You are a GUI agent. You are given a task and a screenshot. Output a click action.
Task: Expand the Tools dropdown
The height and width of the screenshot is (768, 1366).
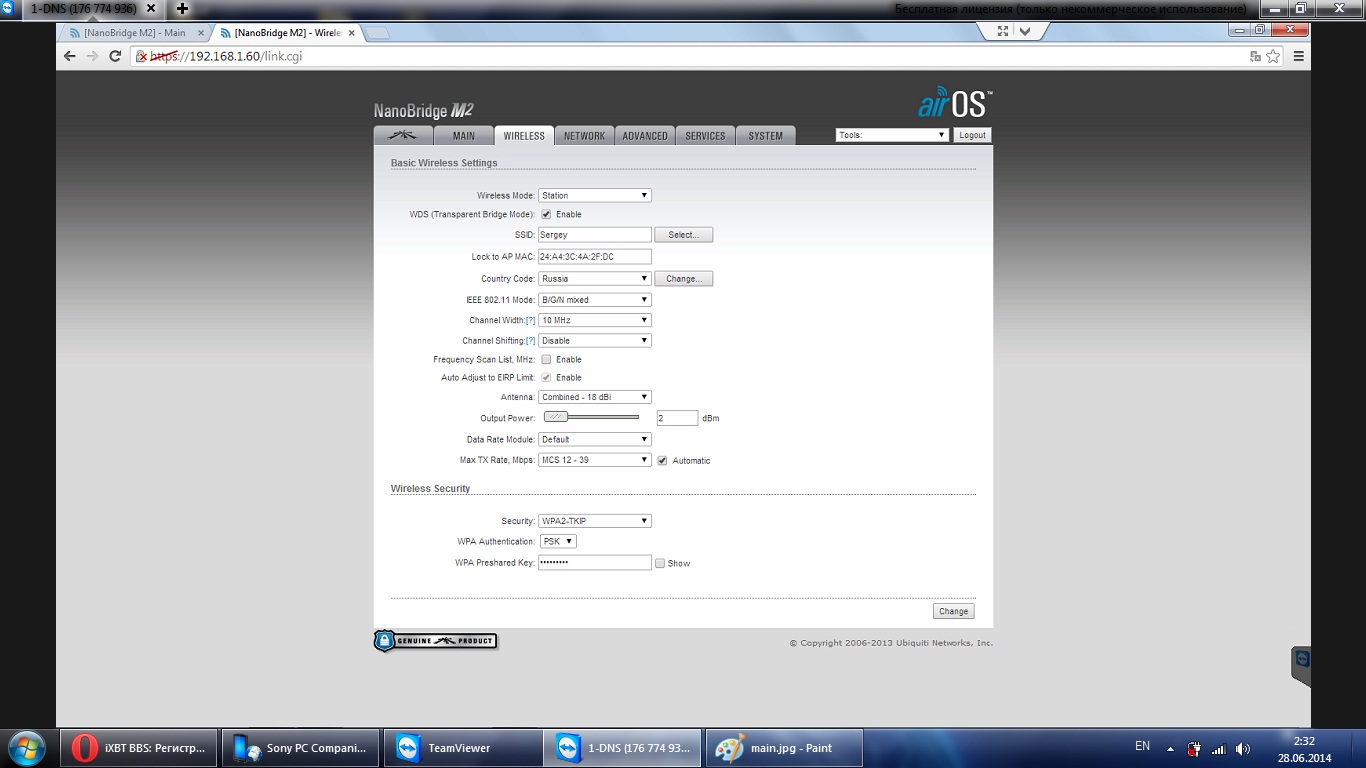pyautogui.click(x=892, y=135)
